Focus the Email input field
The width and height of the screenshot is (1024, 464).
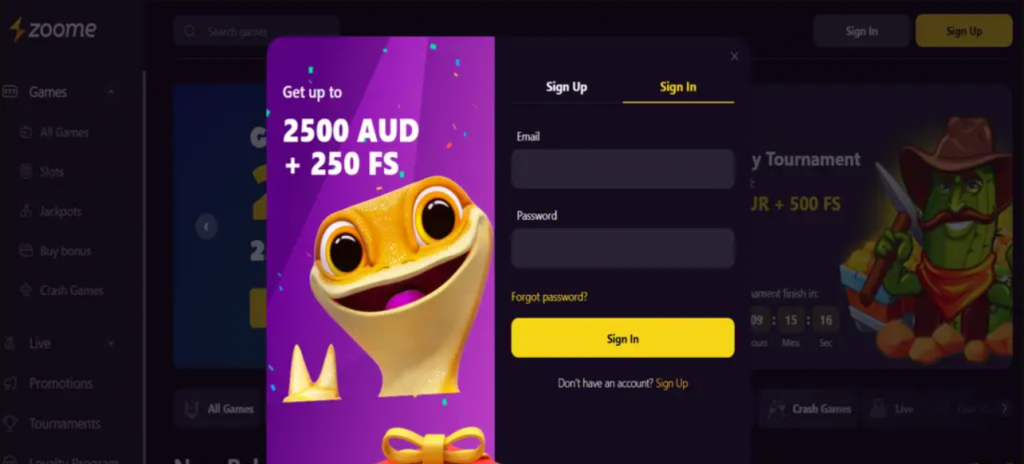[x=622, y=169]
